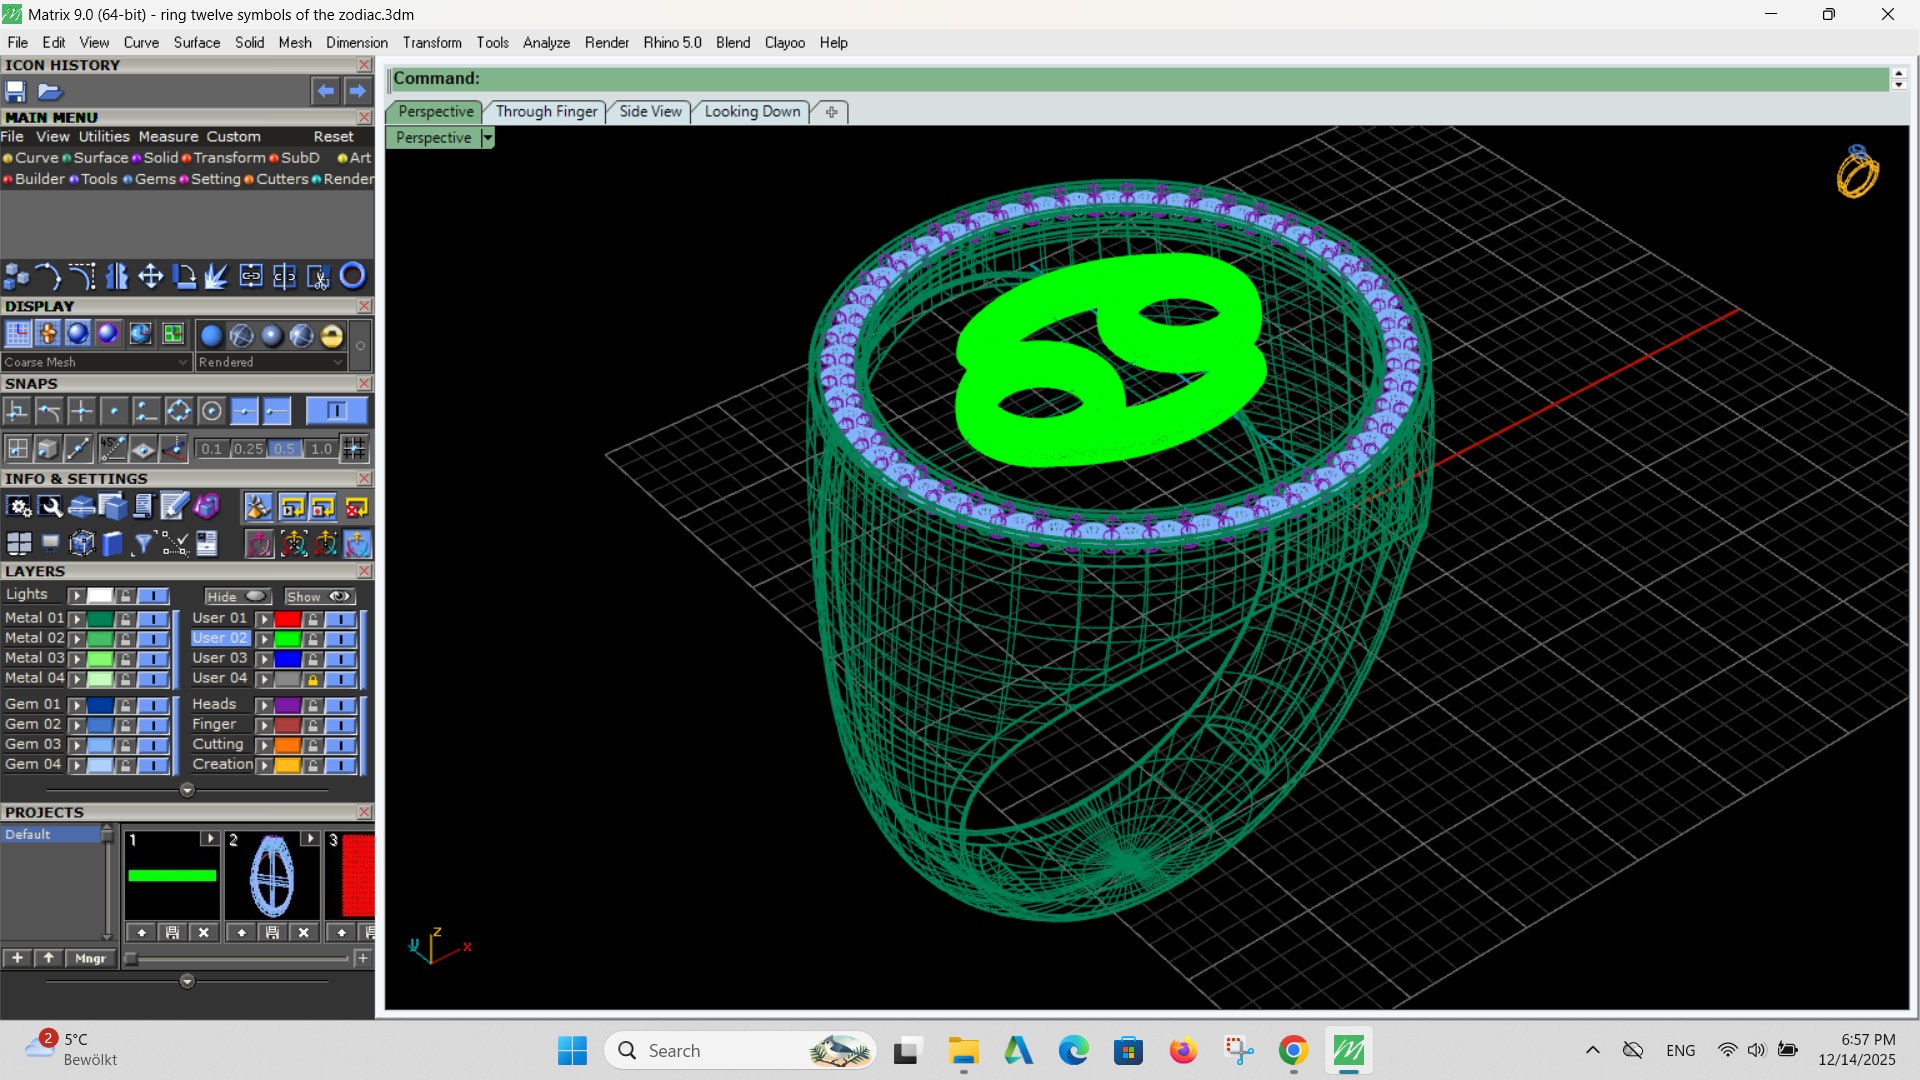Click the blue book icon
The width and height of the screenshot is (1920, 1080).
(x=113, y=544)
